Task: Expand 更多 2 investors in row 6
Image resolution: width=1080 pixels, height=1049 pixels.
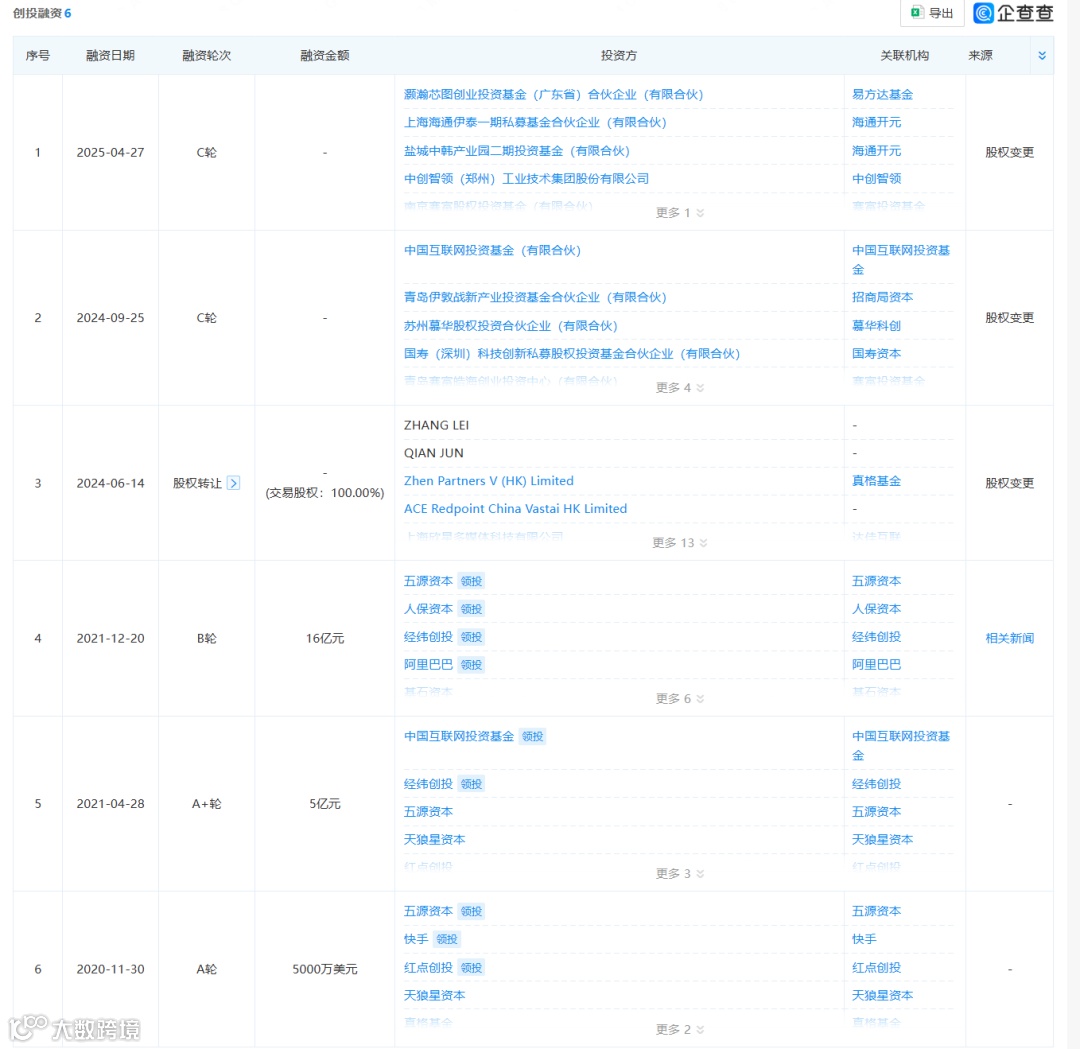Action: tap(679, 1029)
